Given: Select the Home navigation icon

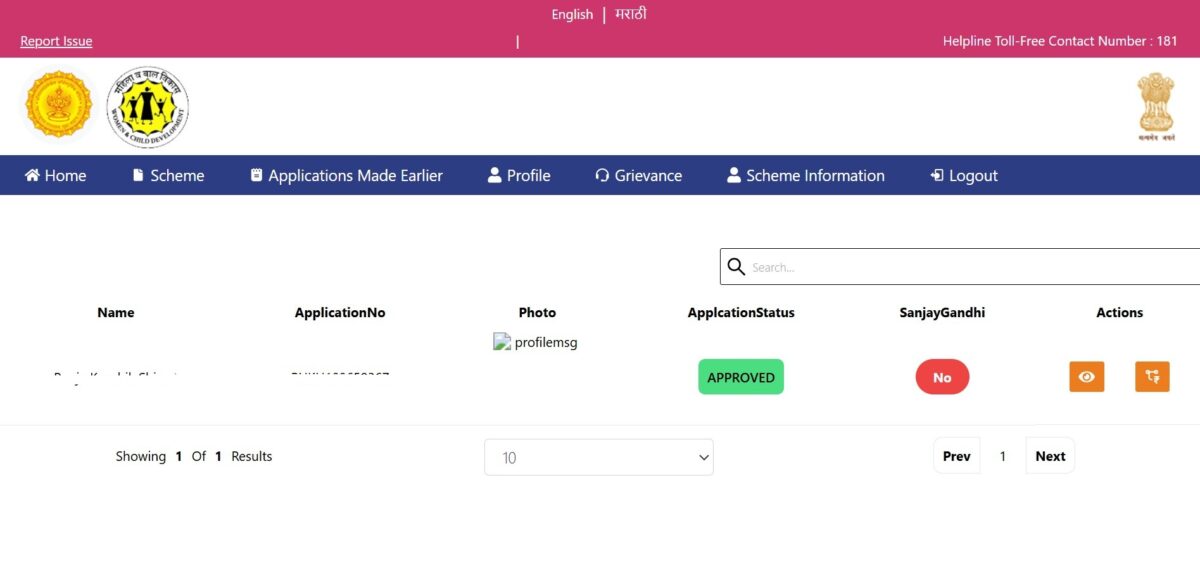Looking at the screenshot, I should tap(35, 175).
